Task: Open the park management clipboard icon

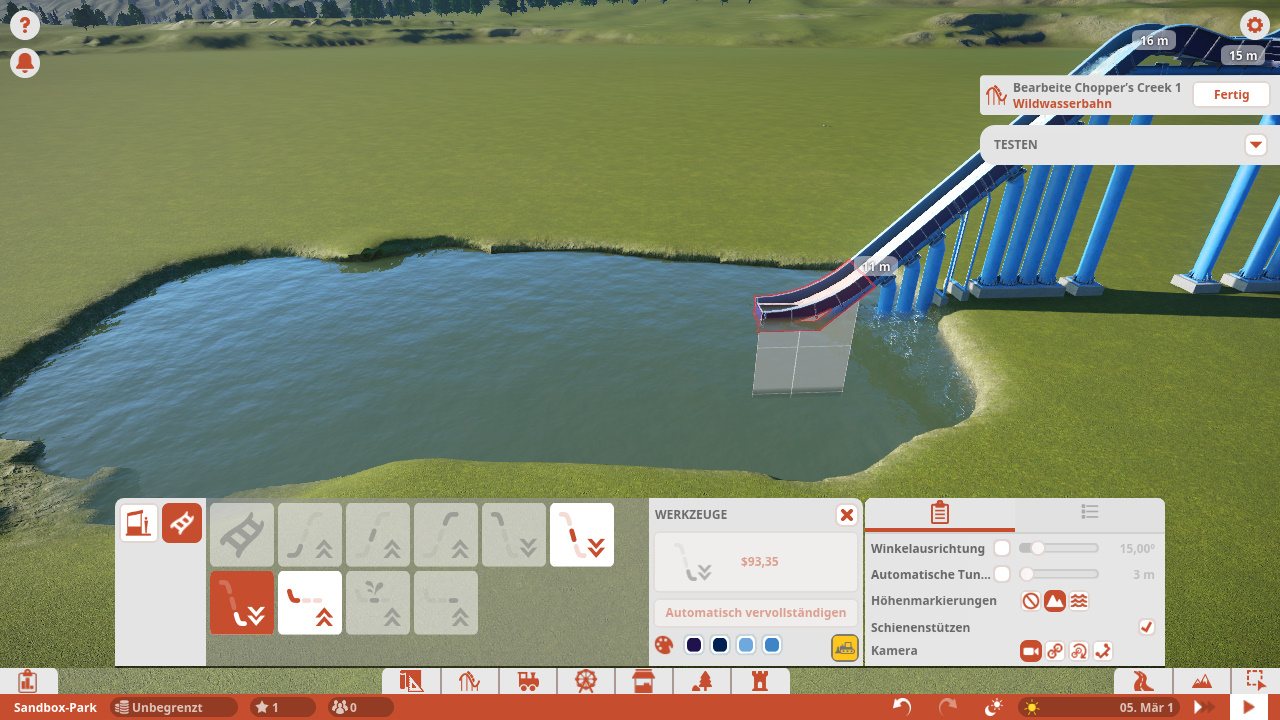Action: 27,681
